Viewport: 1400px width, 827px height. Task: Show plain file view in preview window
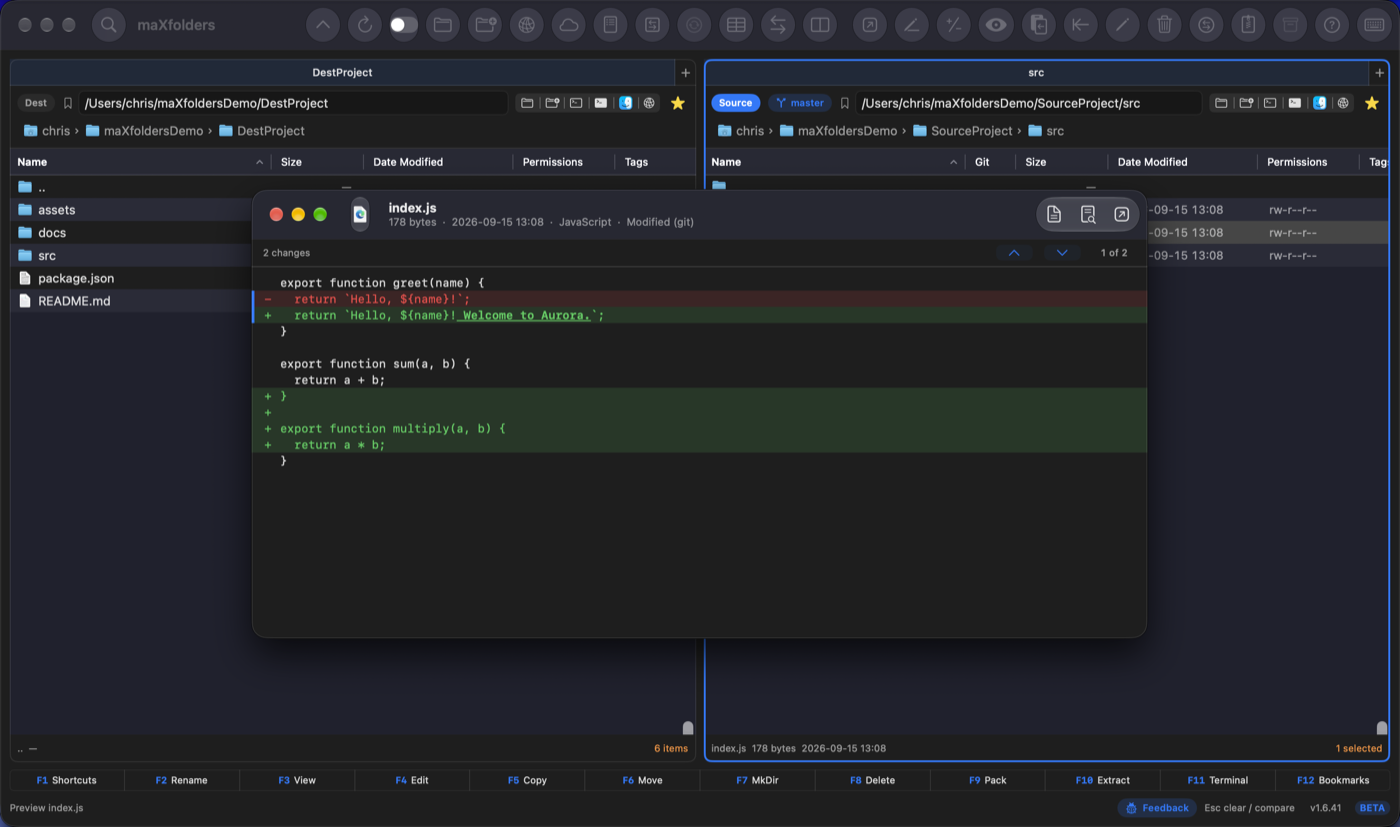[x=1054, y=214]
